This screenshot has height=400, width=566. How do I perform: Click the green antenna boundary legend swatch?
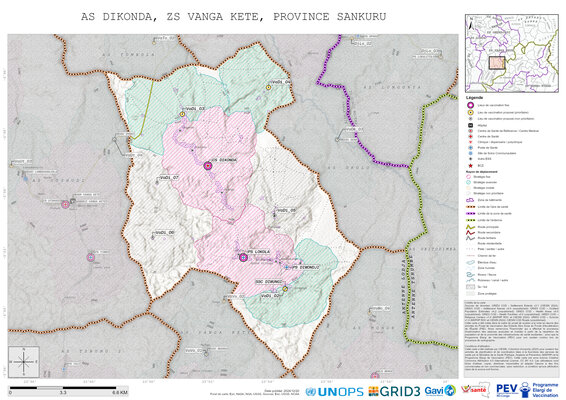pos(470,220)
